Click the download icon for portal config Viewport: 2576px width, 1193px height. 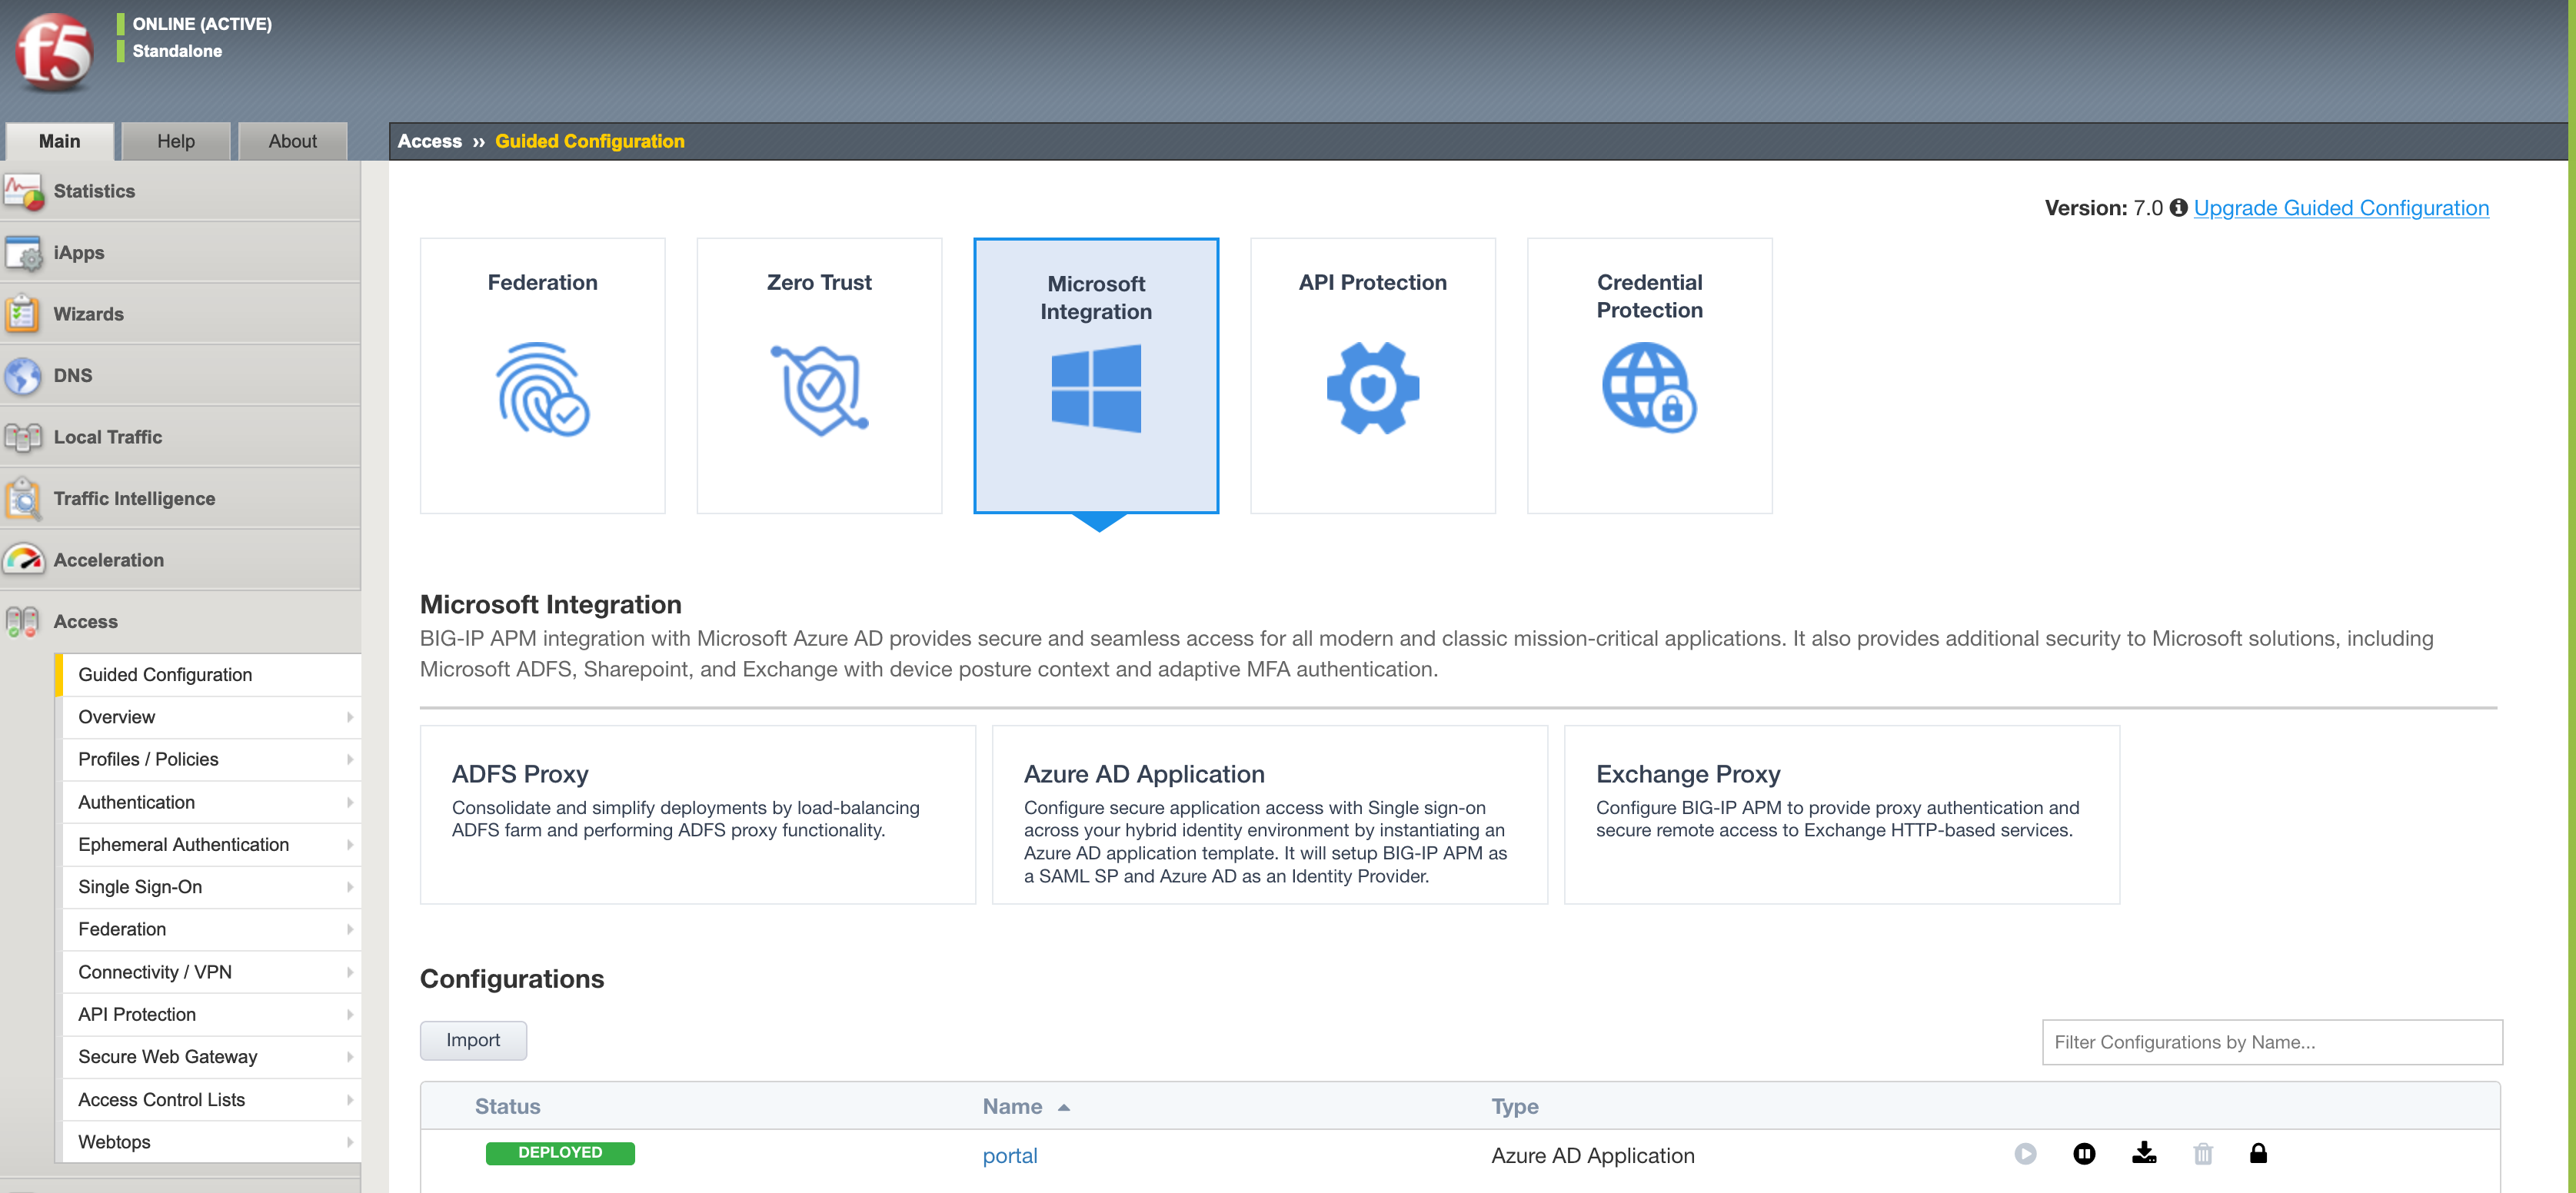click(2142, 1154)
